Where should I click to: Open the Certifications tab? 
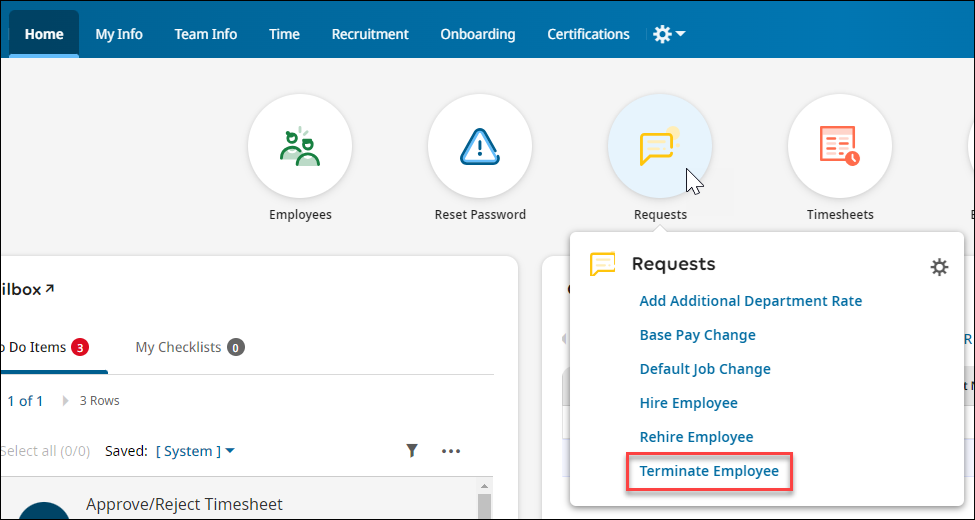coord(588,34)
